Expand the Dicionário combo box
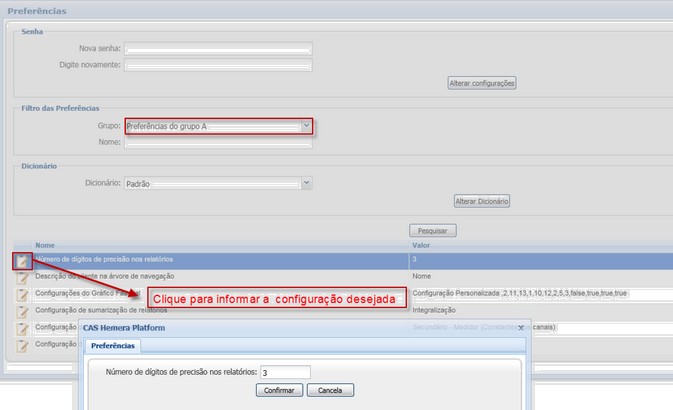673x410 pixels. click(x=306, y=184)
